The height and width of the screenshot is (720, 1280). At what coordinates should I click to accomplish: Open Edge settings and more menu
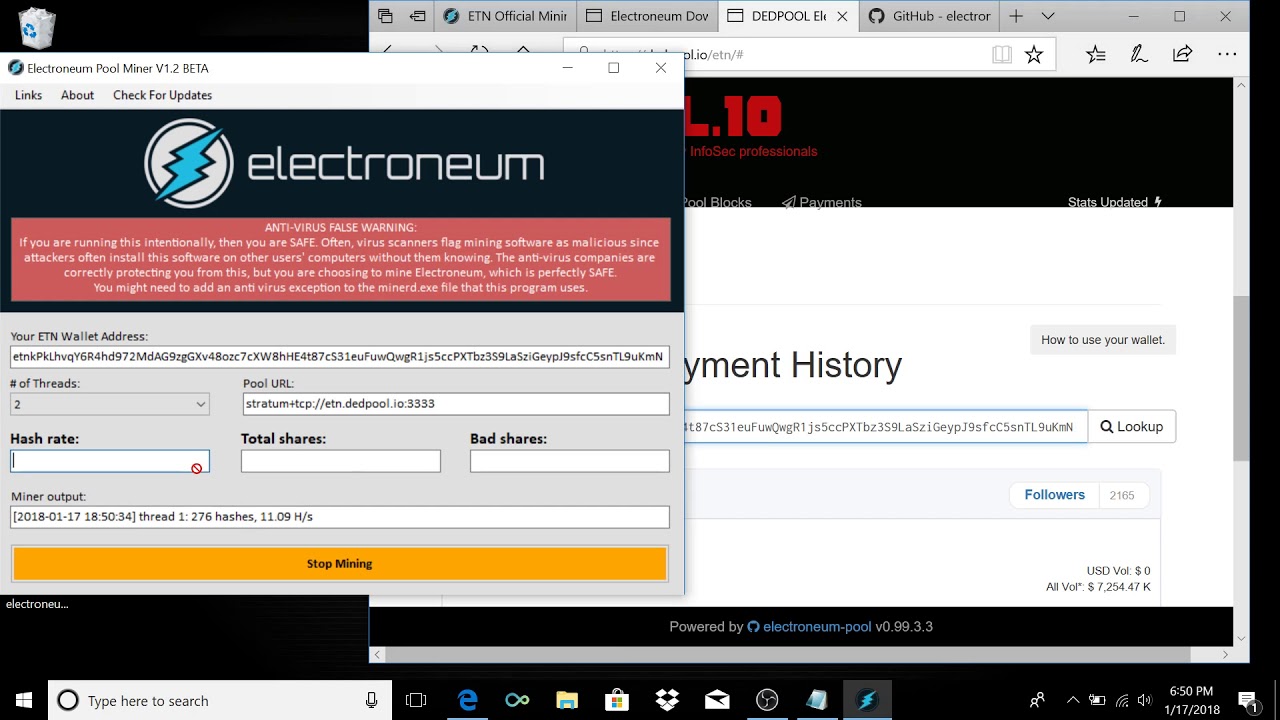pos(1227,54)
